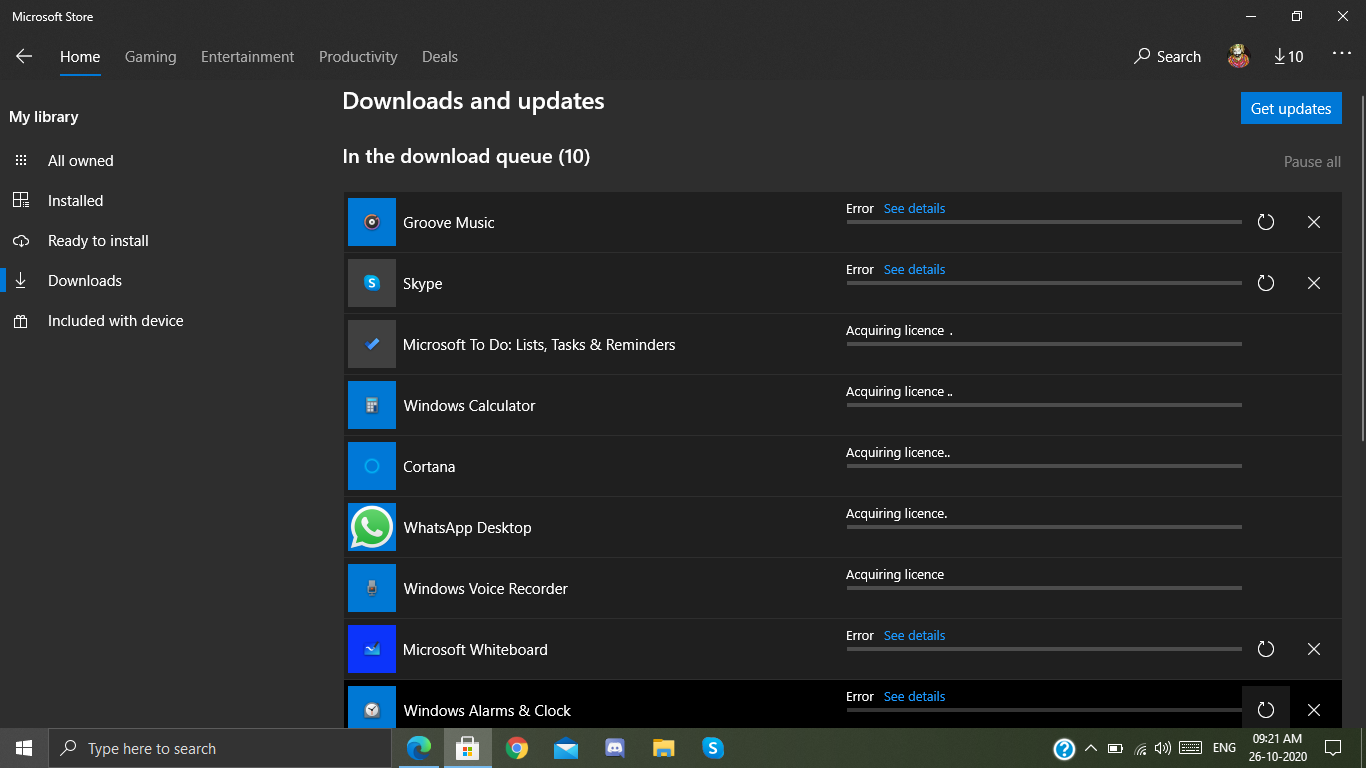1366x768 pixels.
Task: See details for Microsoft Whiteboard error
Action: click(x=914, y=635)
